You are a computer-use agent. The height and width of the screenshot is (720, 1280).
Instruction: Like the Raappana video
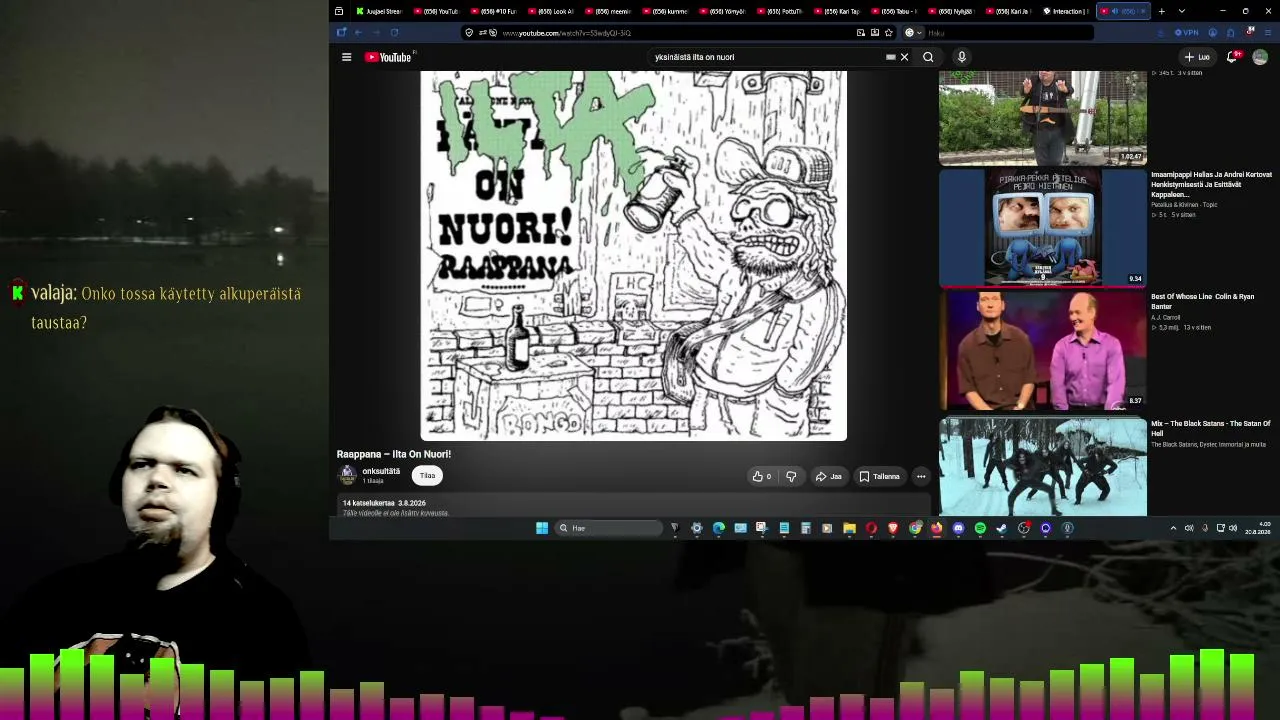[762, 477]
